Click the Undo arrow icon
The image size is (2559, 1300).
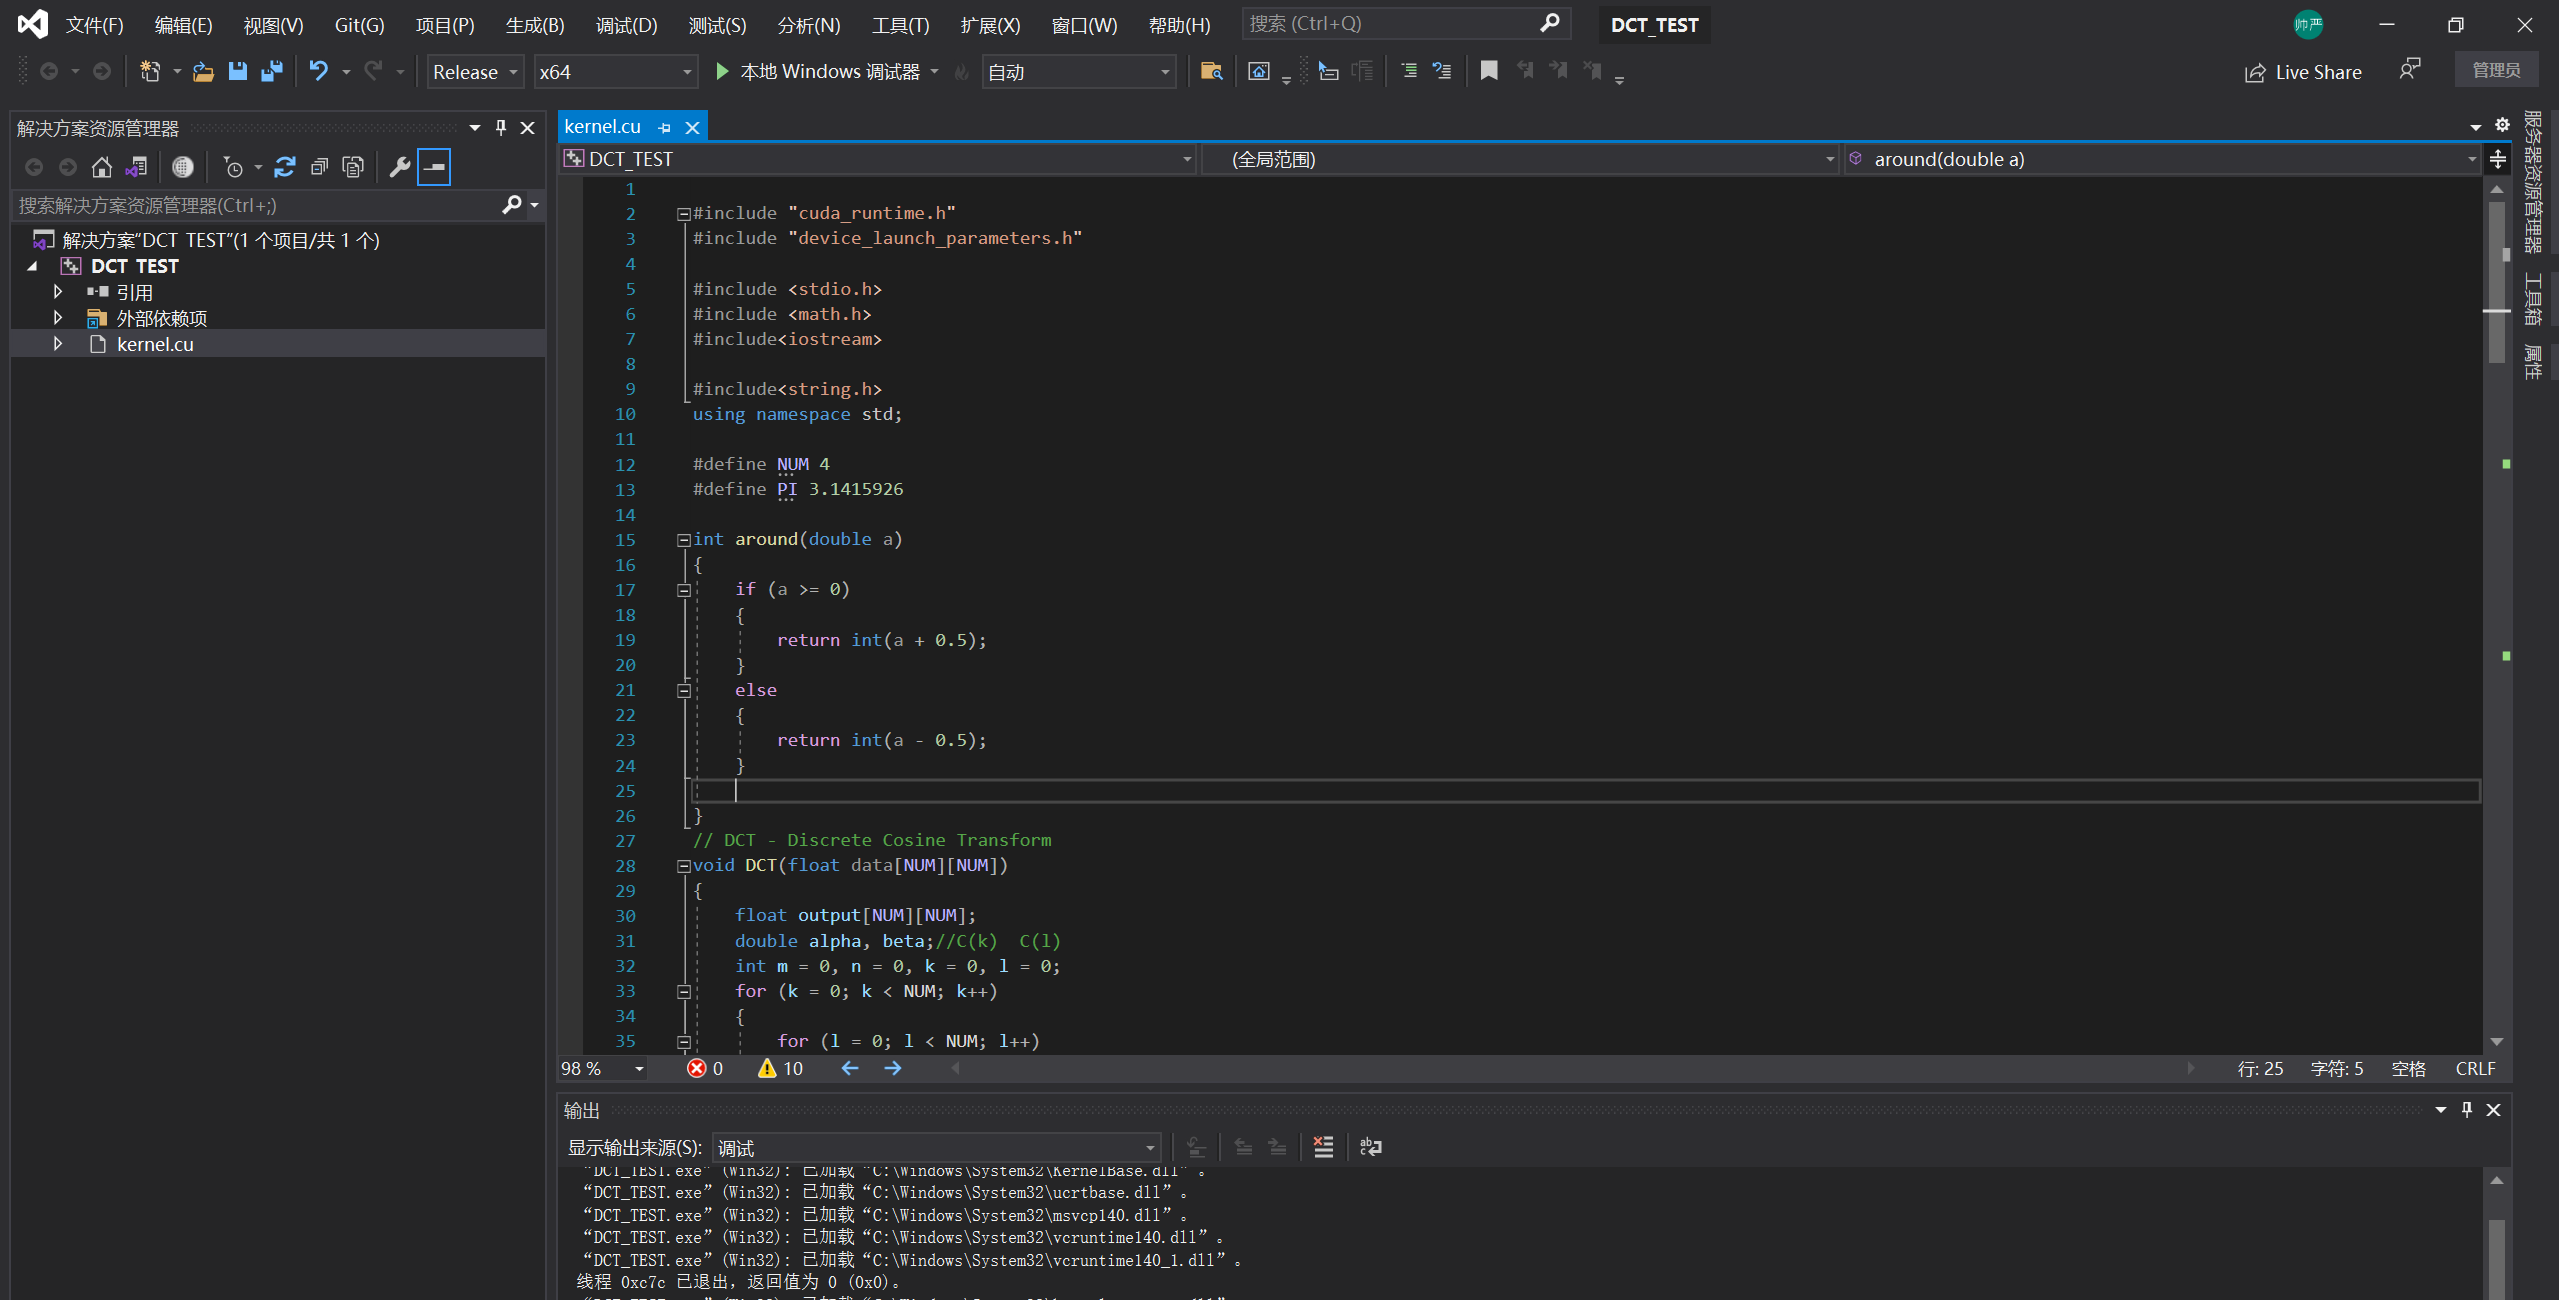pos(318,71)
